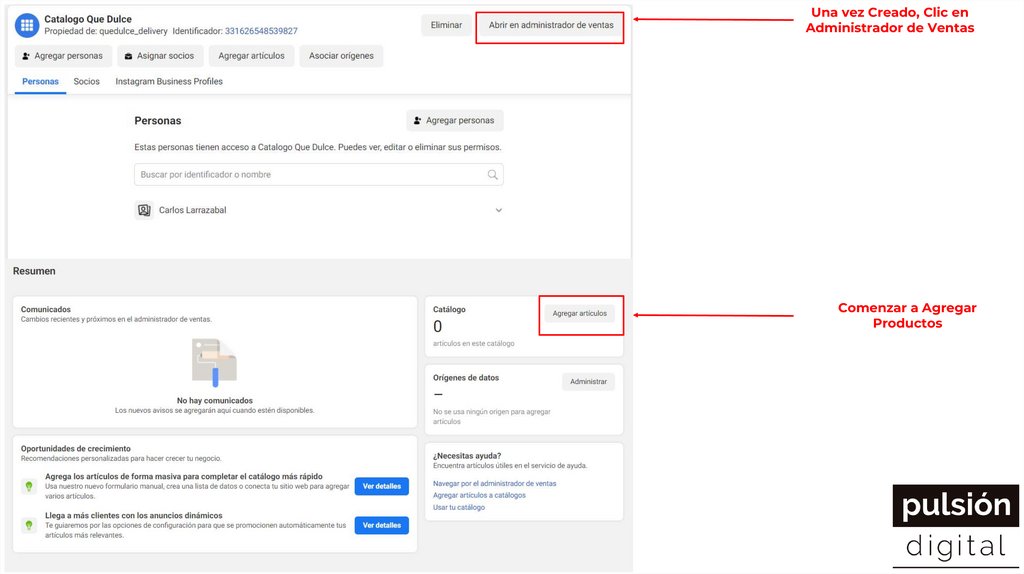Click the catalog grid icon beside Catalogo Que Dulce
Screen dimensions: 1024x574
[x=27, y=25]
